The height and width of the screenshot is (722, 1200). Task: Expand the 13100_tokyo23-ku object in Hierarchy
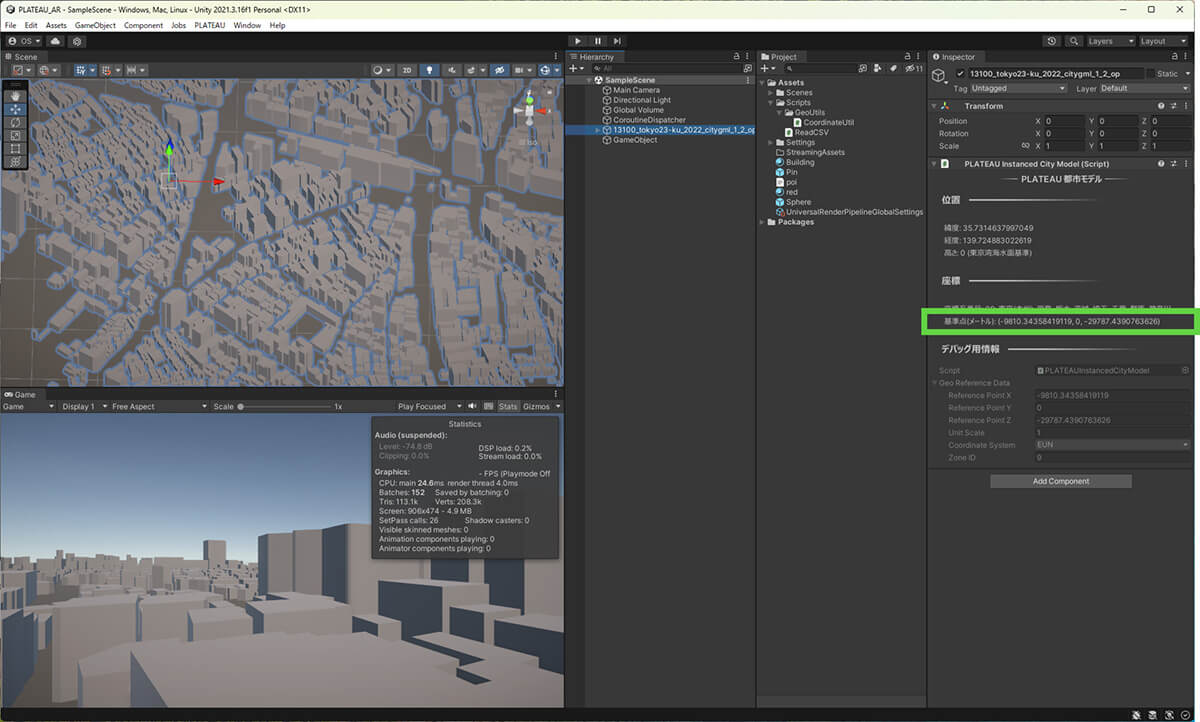(598, 130)
